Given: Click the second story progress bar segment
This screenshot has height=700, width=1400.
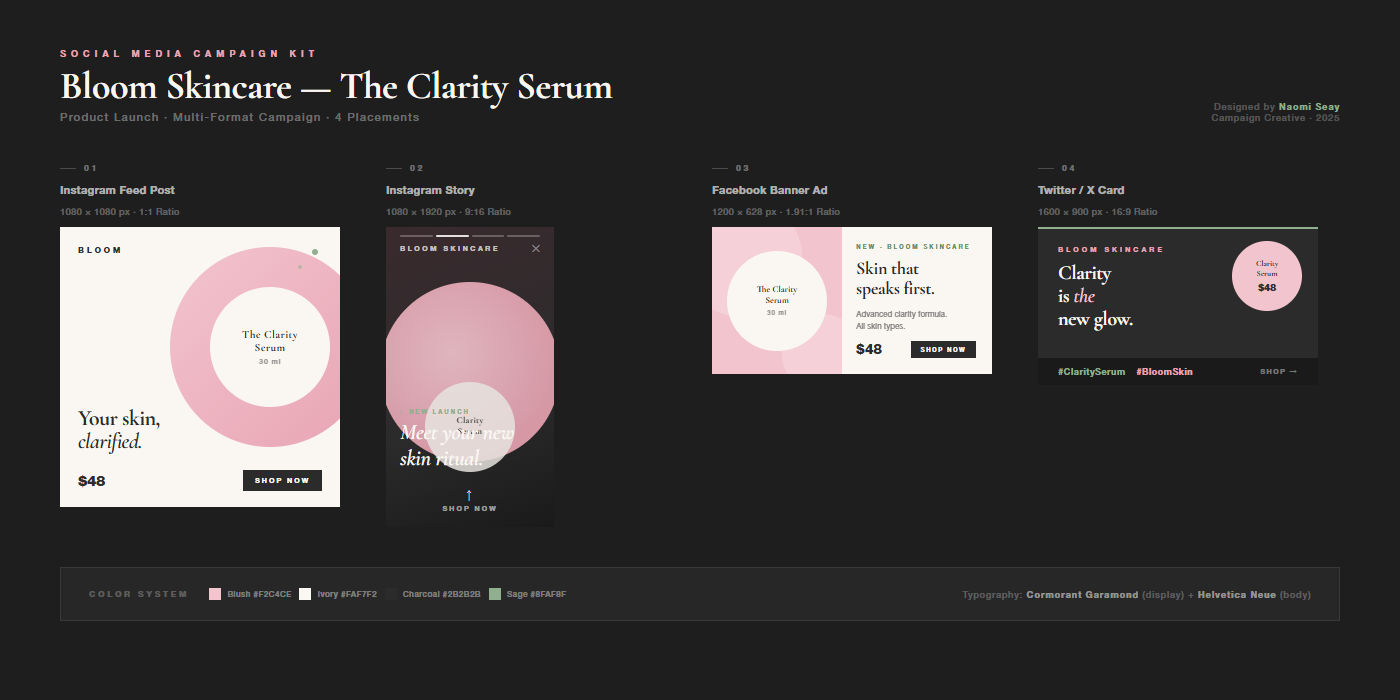Looking at the screenshot, I should [x=452, y=236].
